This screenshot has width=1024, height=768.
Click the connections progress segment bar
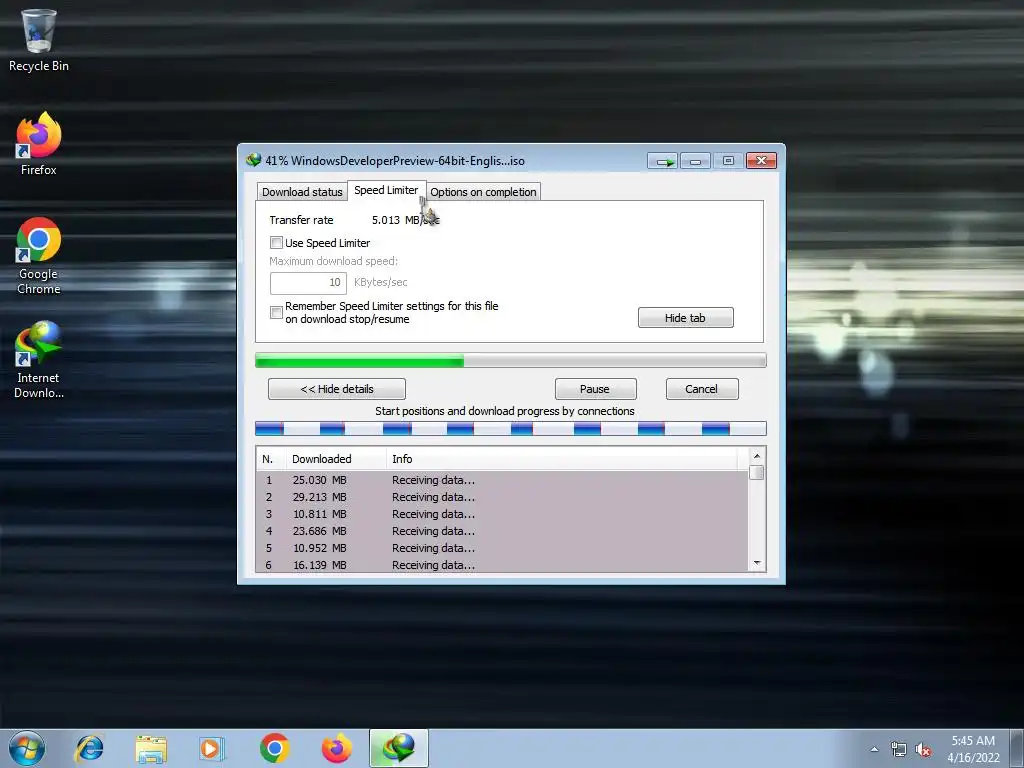[510, 429]
